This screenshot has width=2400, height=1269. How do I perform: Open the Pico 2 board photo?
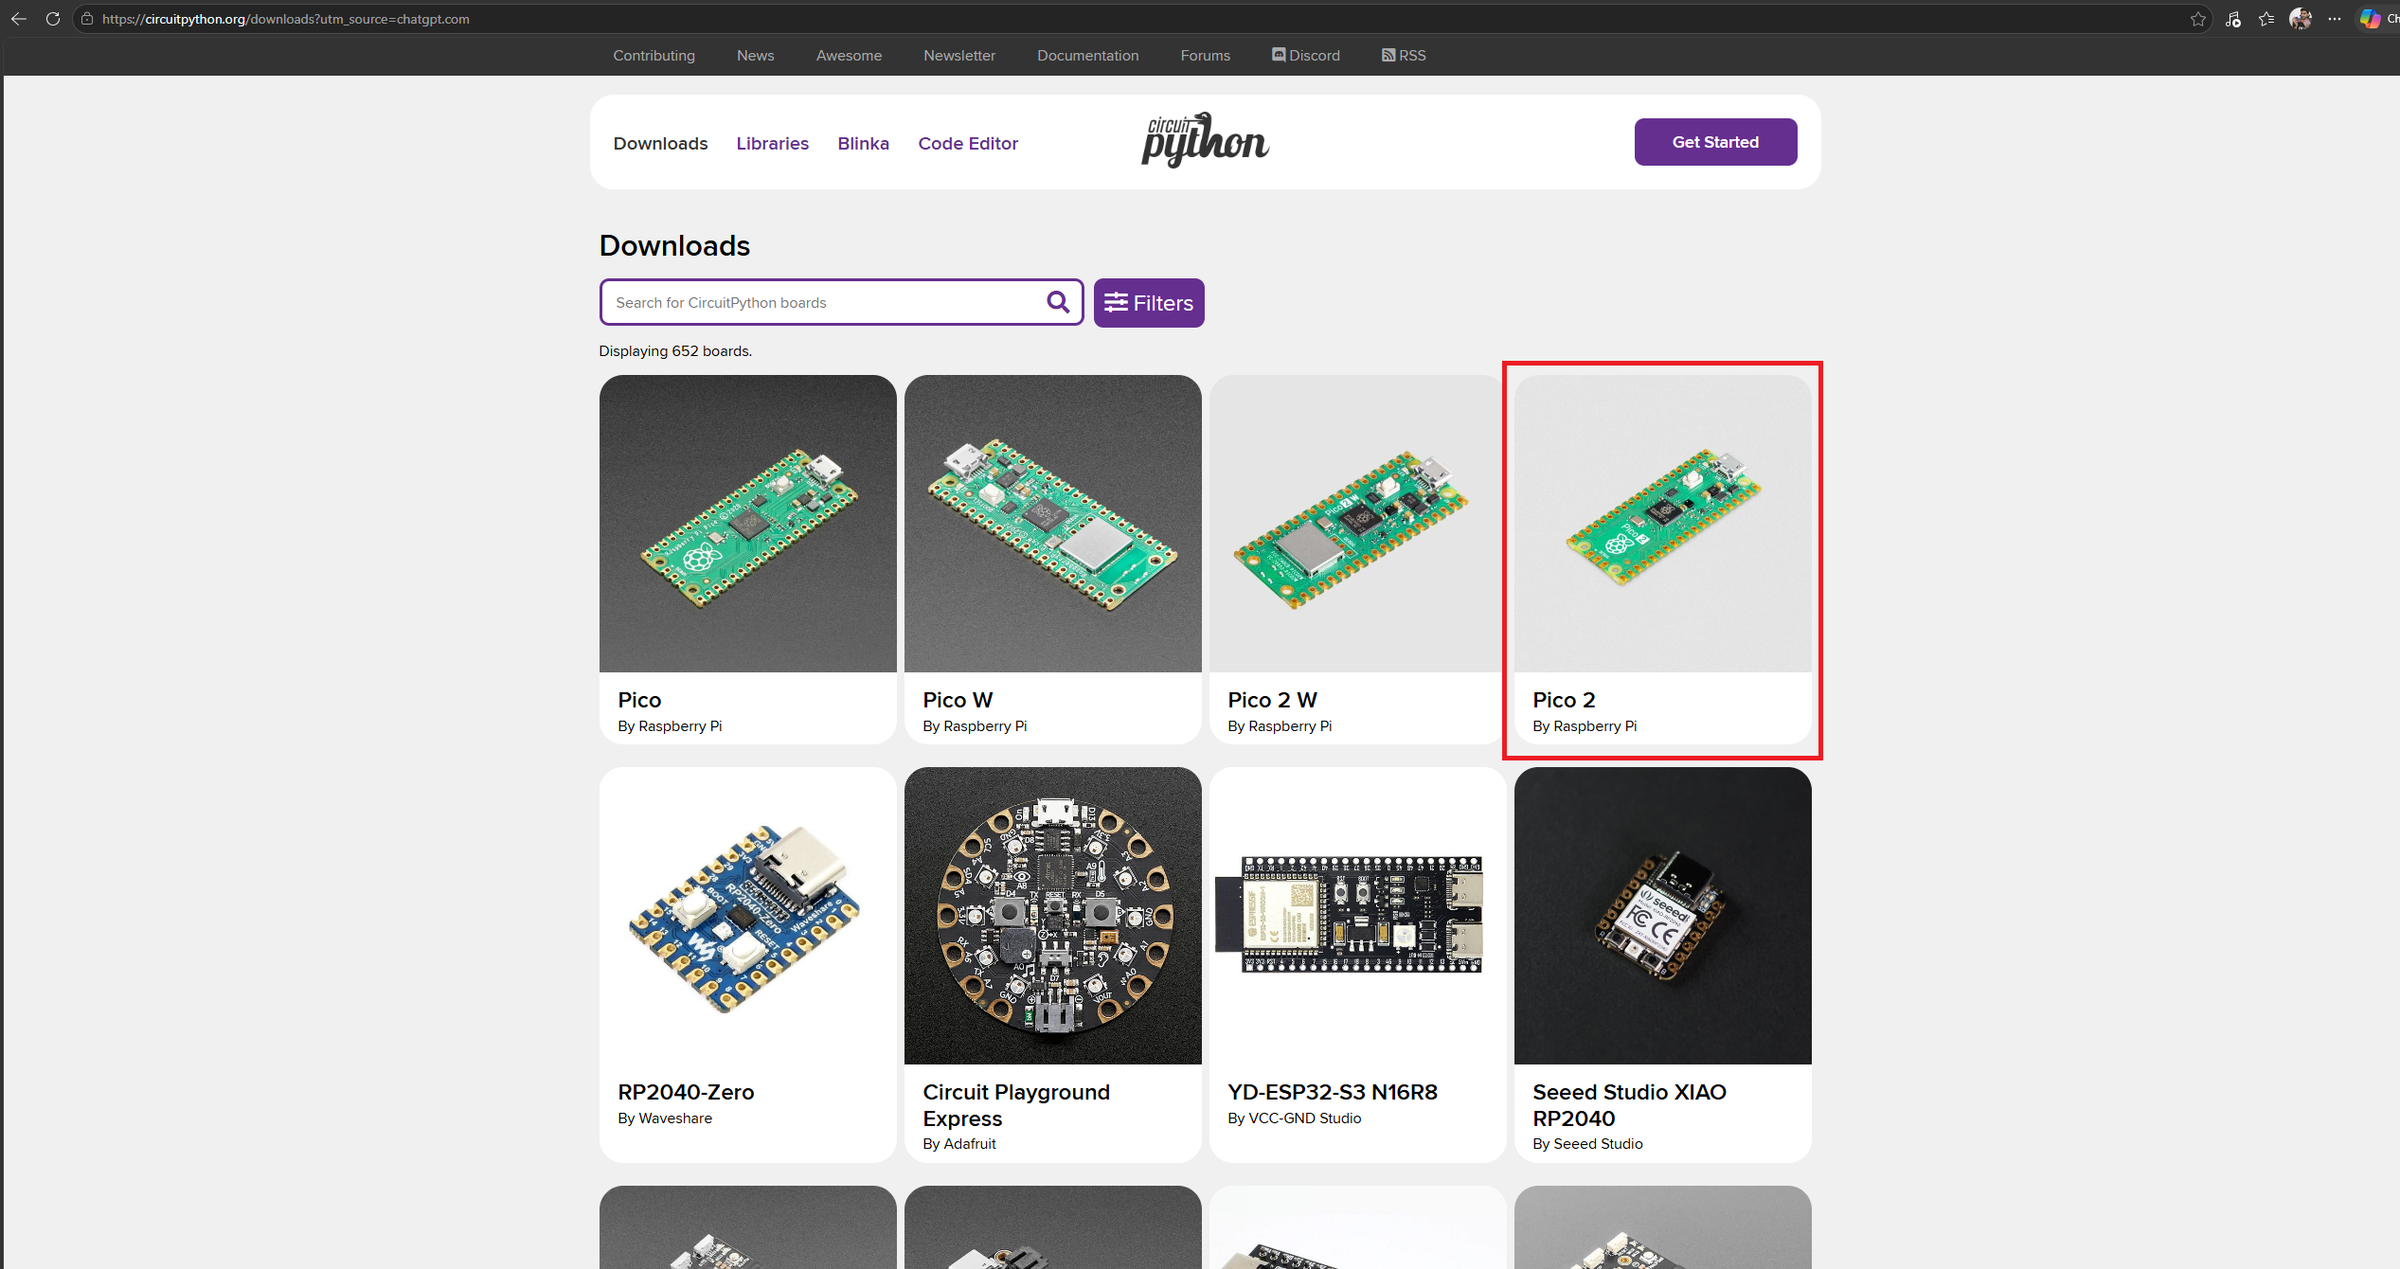click(1663, 523)
